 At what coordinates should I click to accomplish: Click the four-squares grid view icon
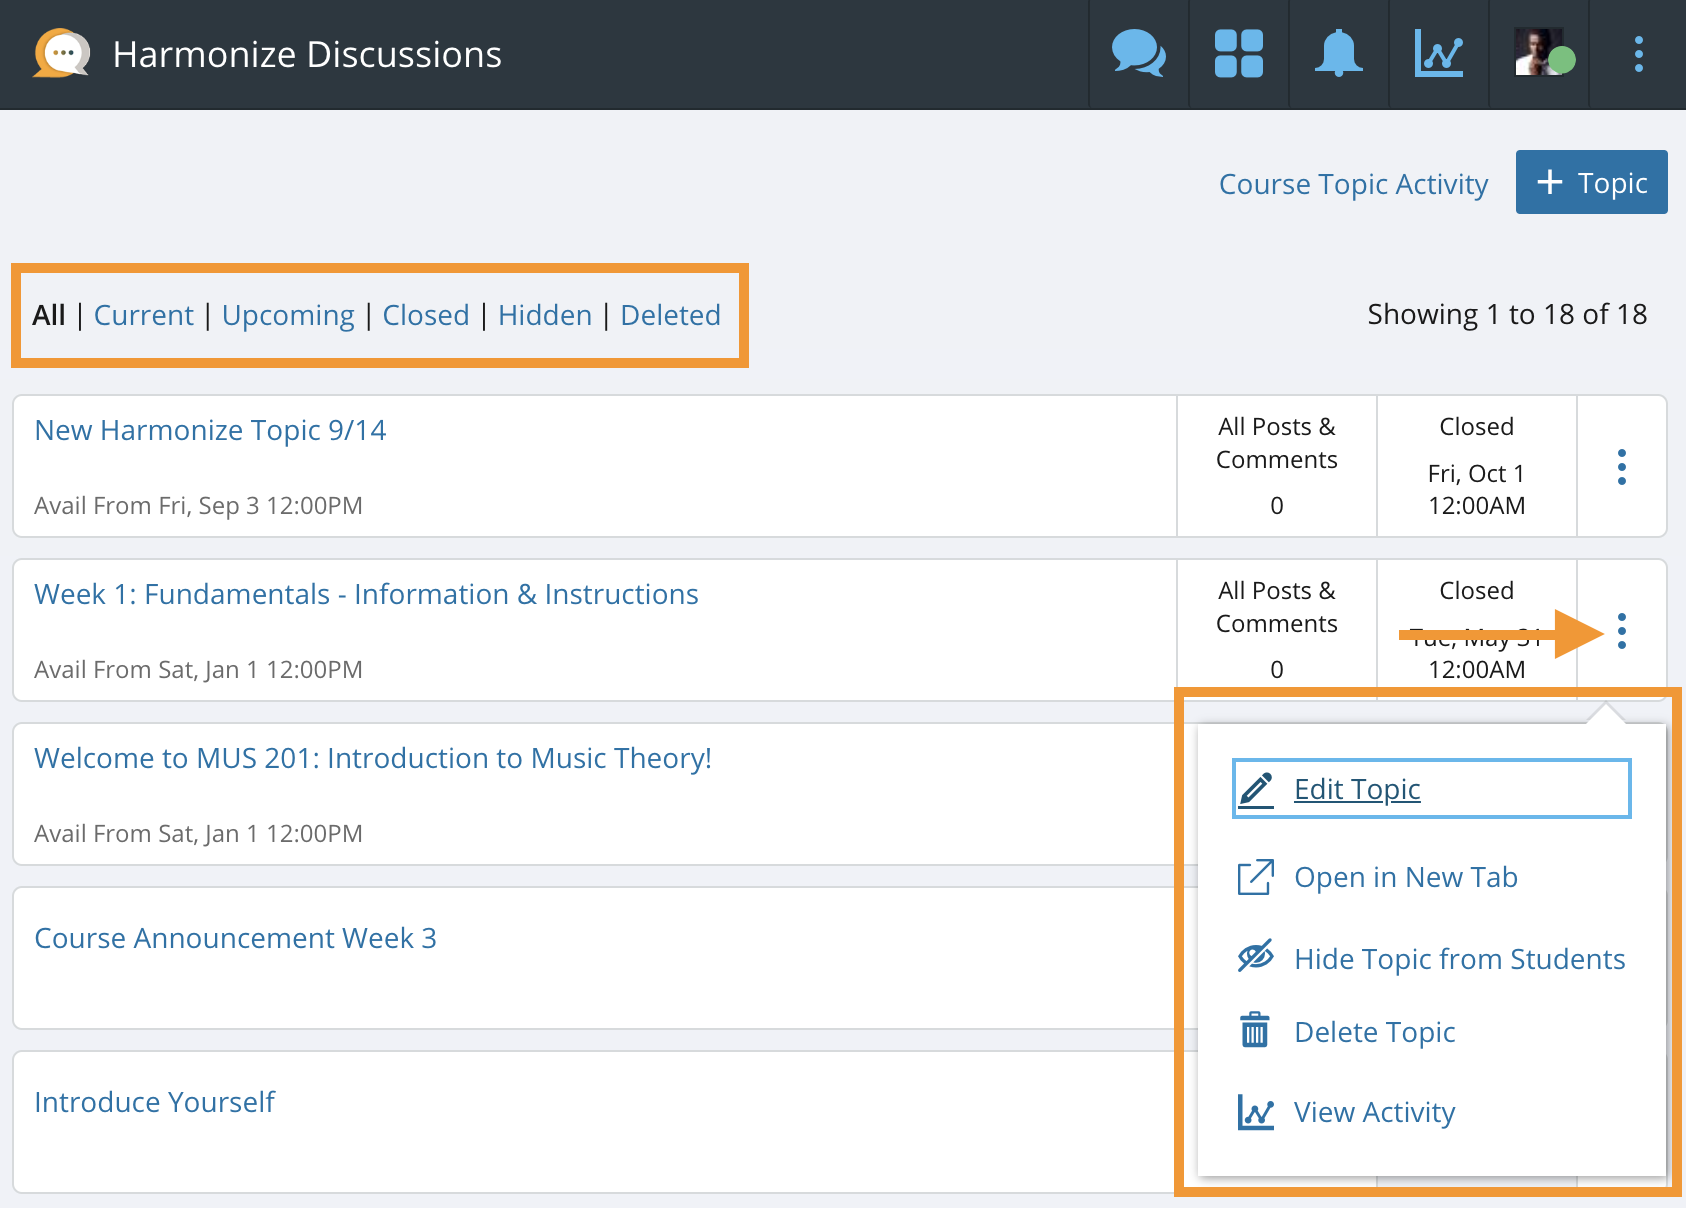tap(1238, 54)
